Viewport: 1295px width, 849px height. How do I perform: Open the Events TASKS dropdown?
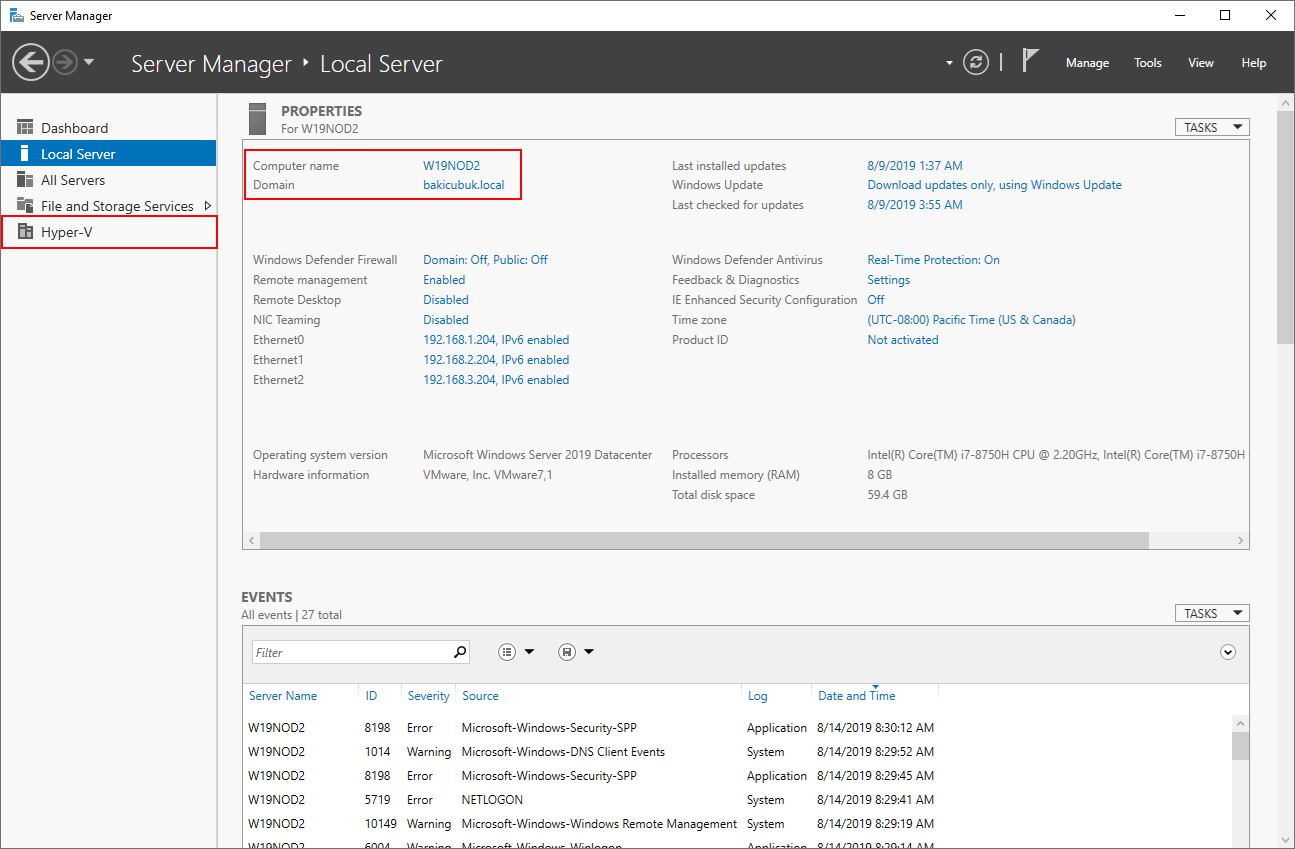pyautogui.click(x=1212, y=613)
